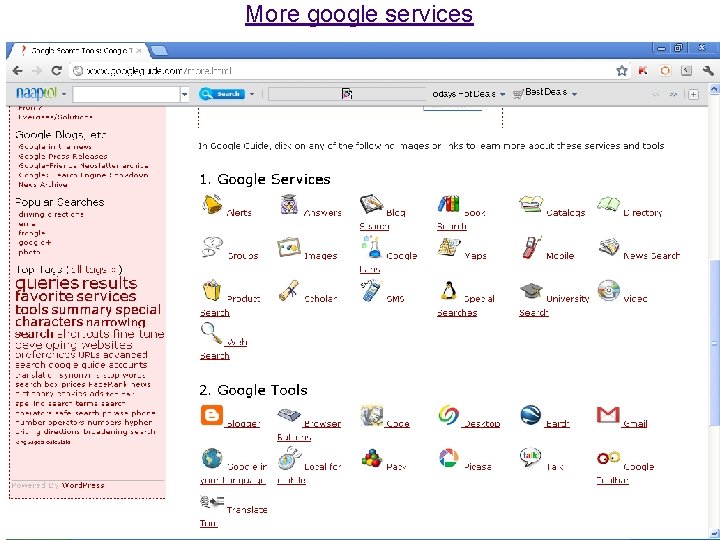
Task: Open the News Search newspaper icon
Action: pos(609,247)
